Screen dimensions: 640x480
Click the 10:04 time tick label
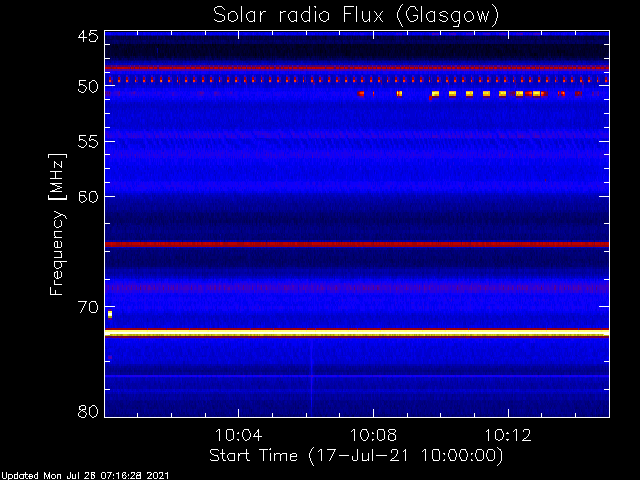click(x=238, y=435)
